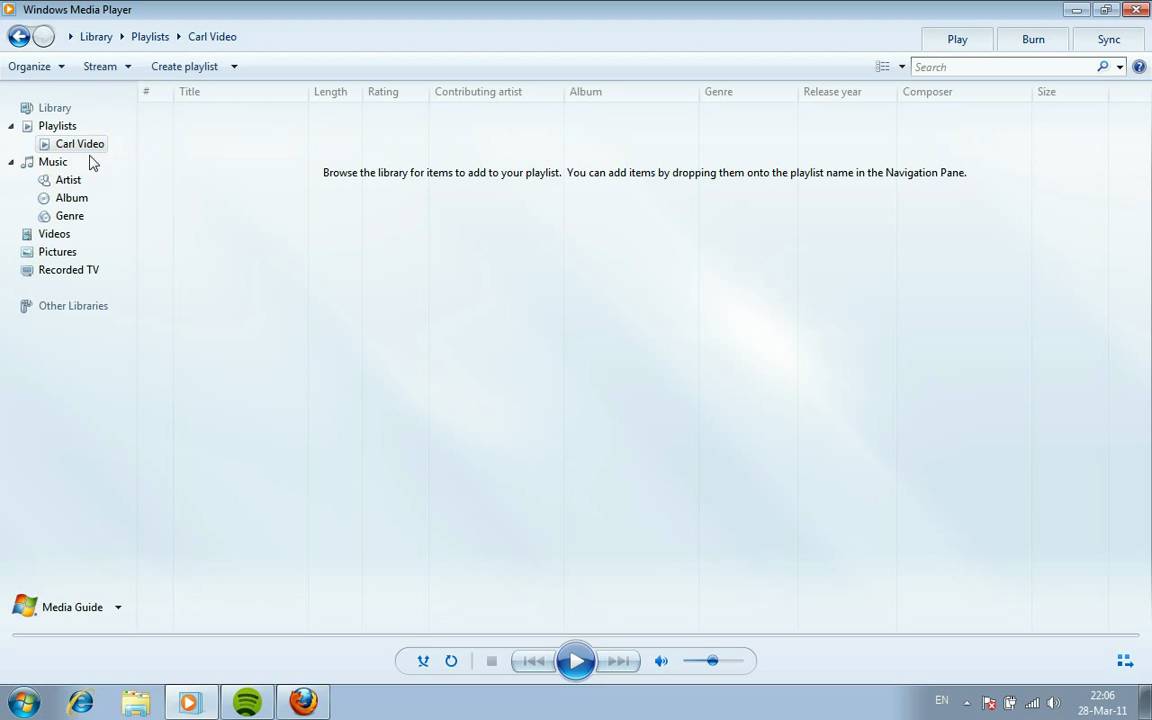
Task: Adjust the volume slider
Action: click(x=713, y=661)
